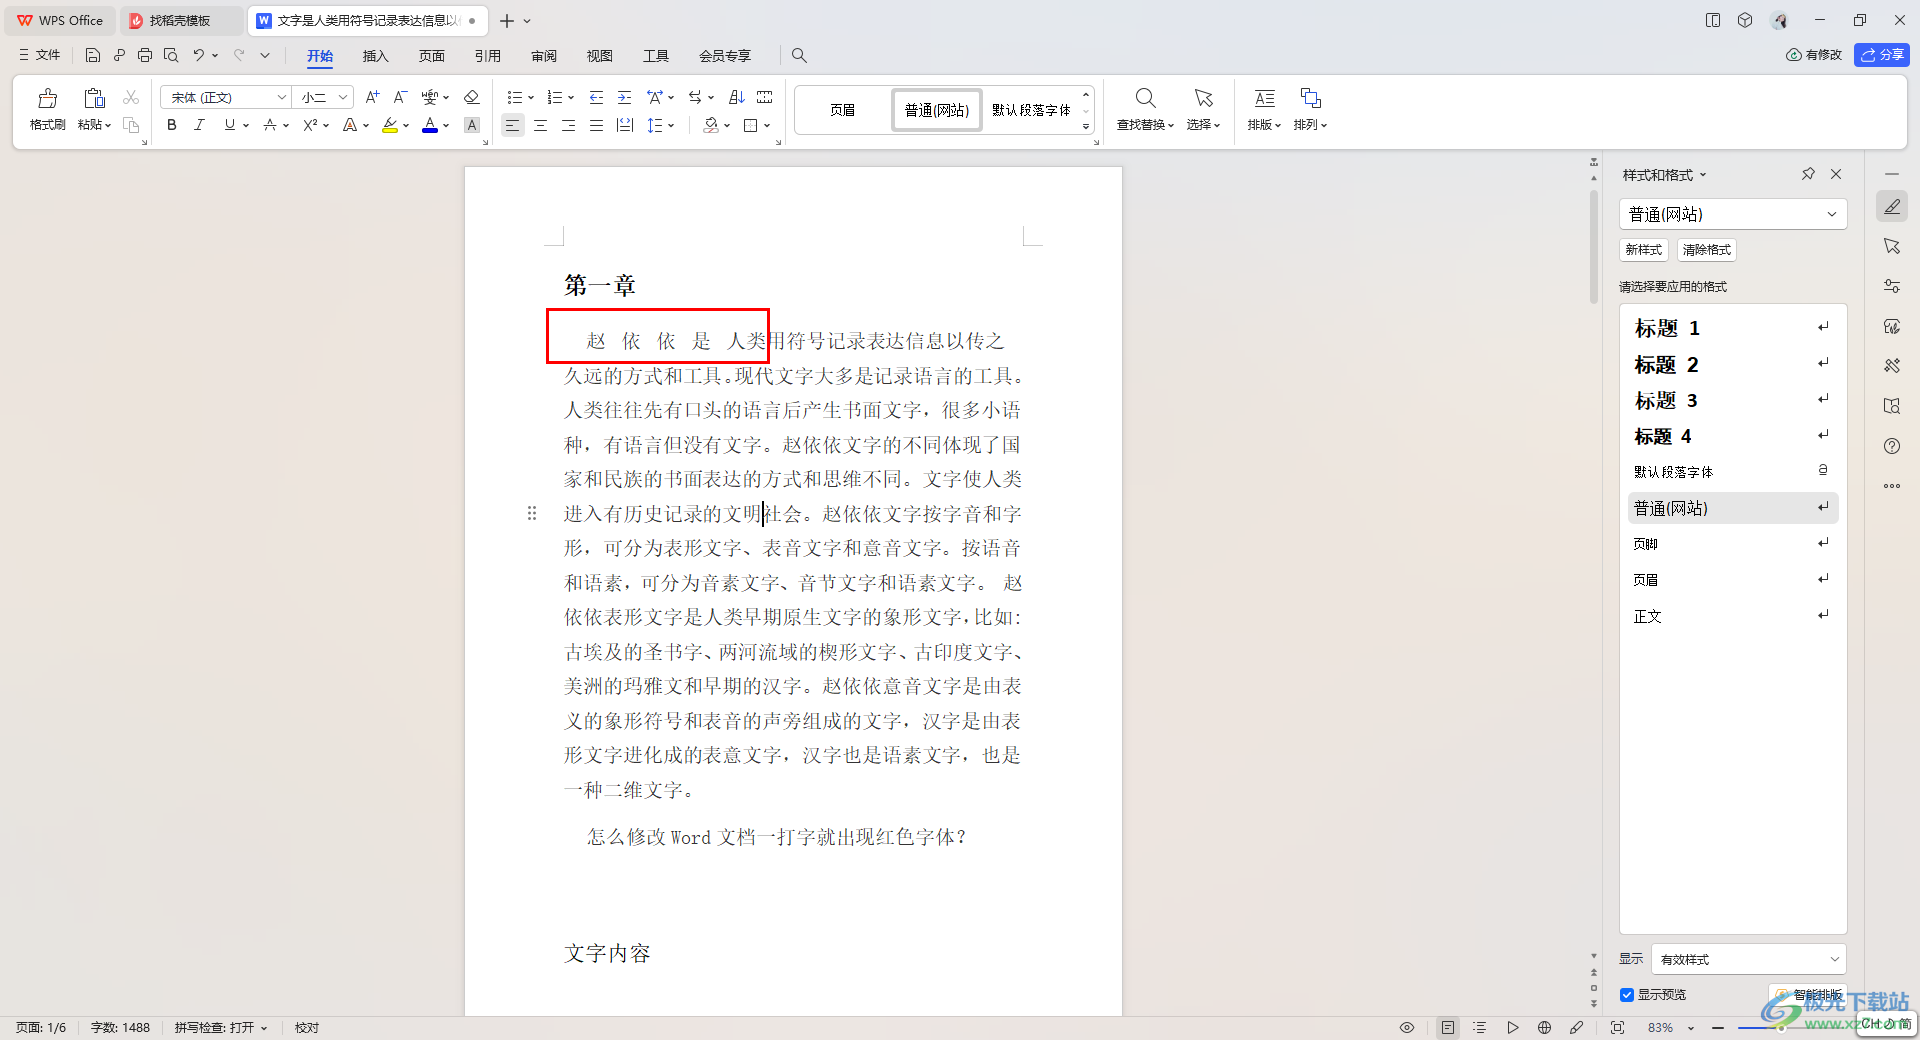Open the 插入 ribbon tab

375,56
